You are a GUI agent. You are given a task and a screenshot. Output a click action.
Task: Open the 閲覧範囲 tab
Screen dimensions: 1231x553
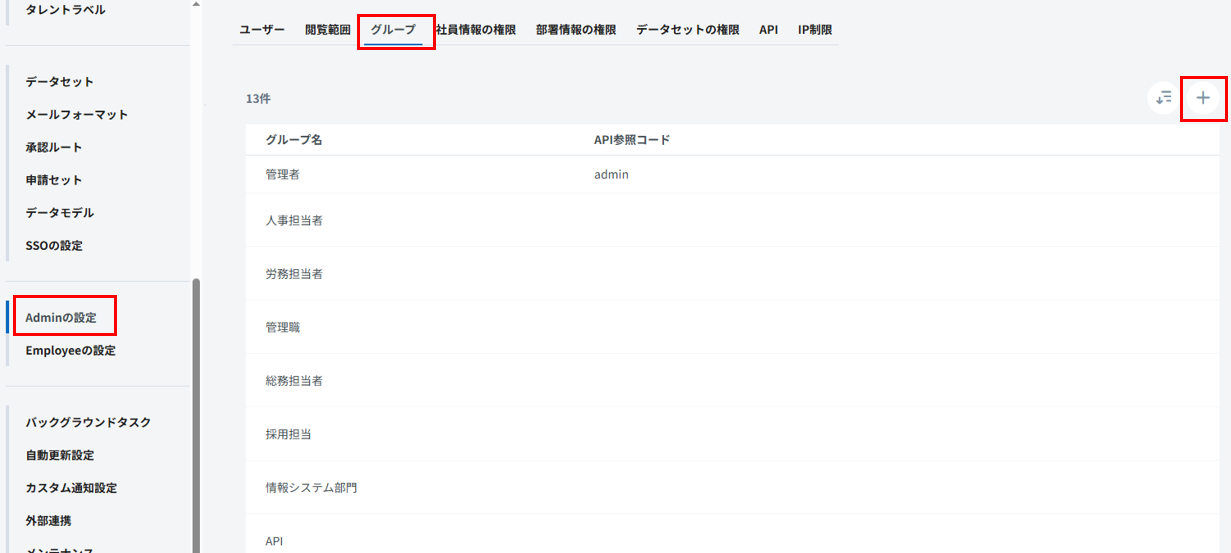tap(328, 30)
